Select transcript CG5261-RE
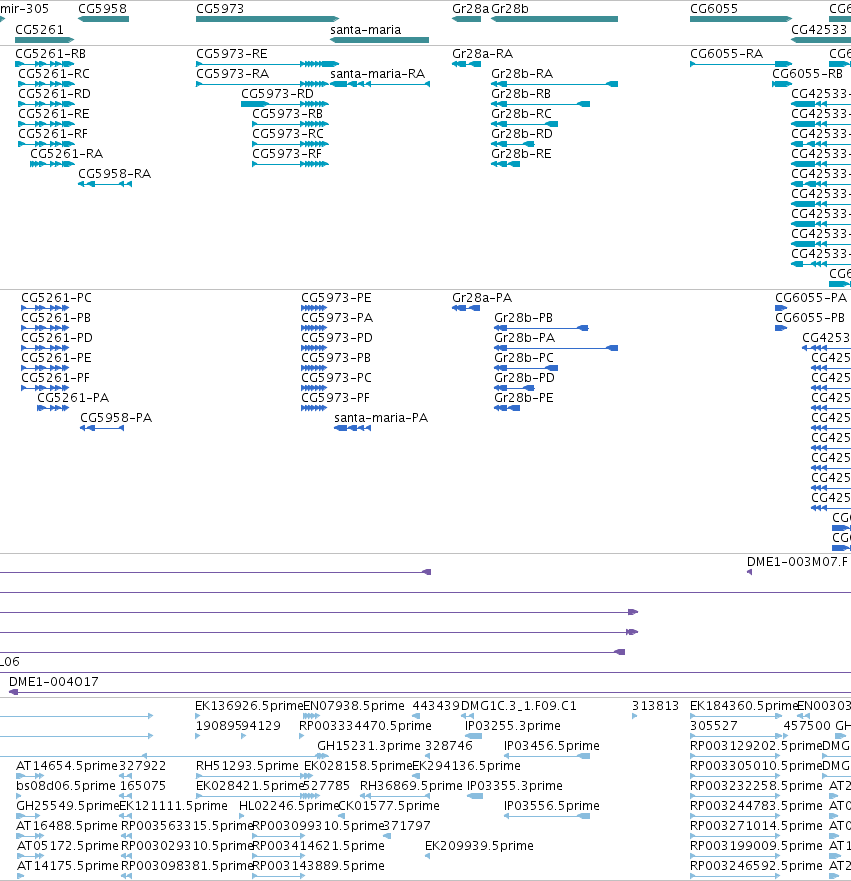This screenshot has height=881, width=851. 47,124
